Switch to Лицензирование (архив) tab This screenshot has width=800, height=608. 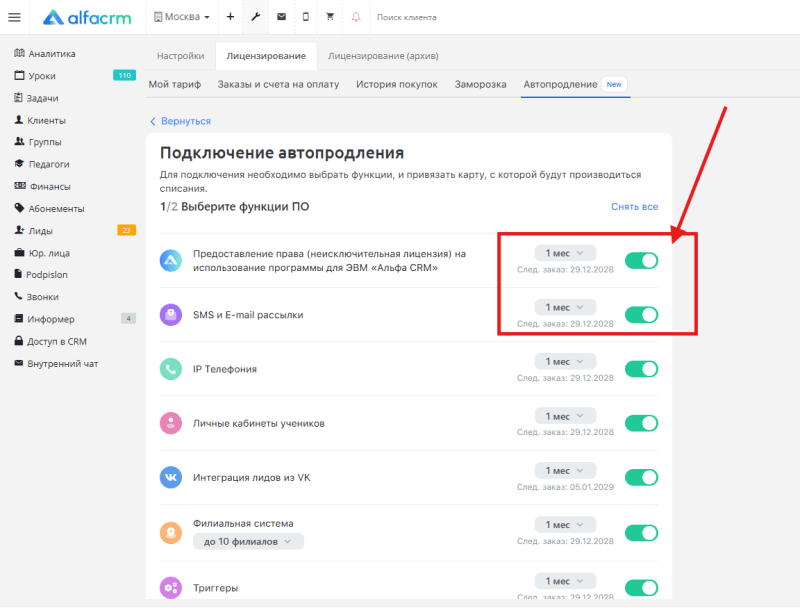pos(383,56)
